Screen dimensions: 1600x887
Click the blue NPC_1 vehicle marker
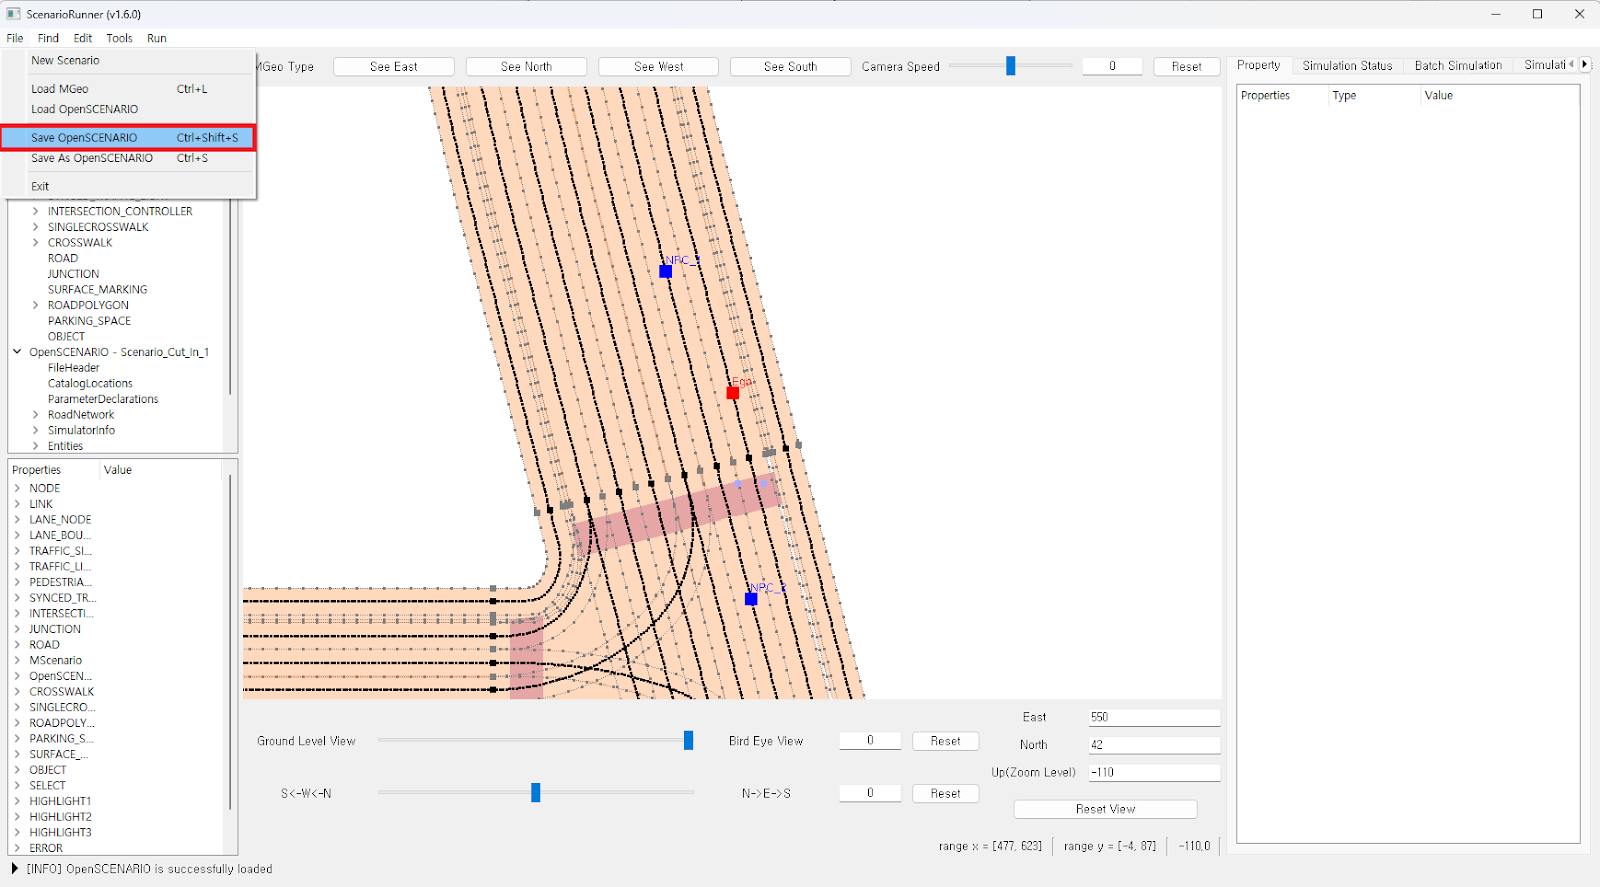pyautogui.click(x=666, y=271)
